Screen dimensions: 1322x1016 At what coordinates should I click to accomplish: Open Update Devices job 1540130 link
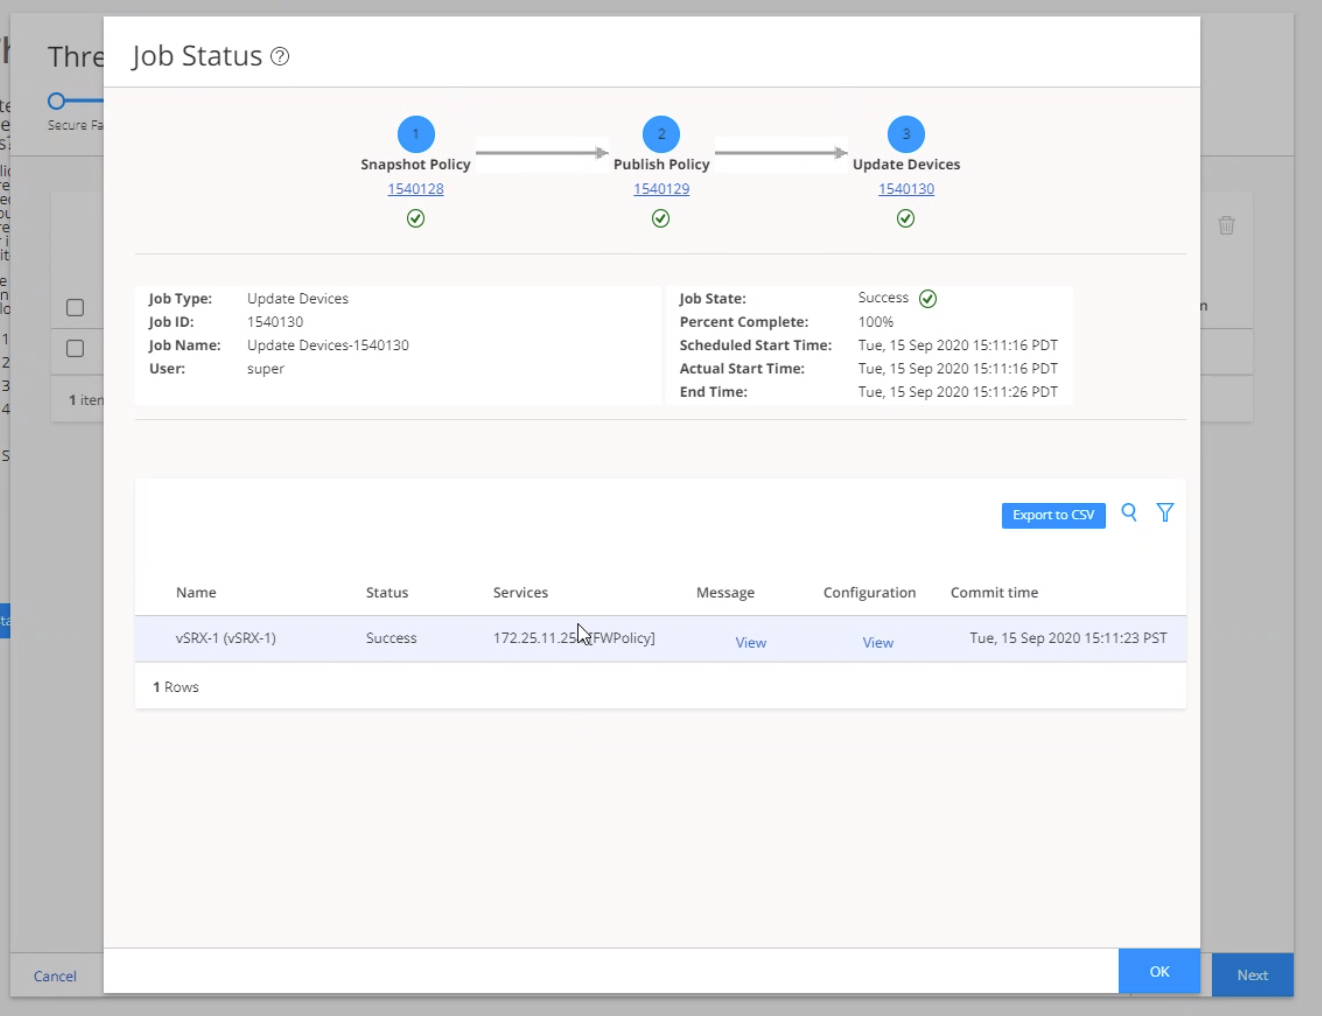[906, 189]
